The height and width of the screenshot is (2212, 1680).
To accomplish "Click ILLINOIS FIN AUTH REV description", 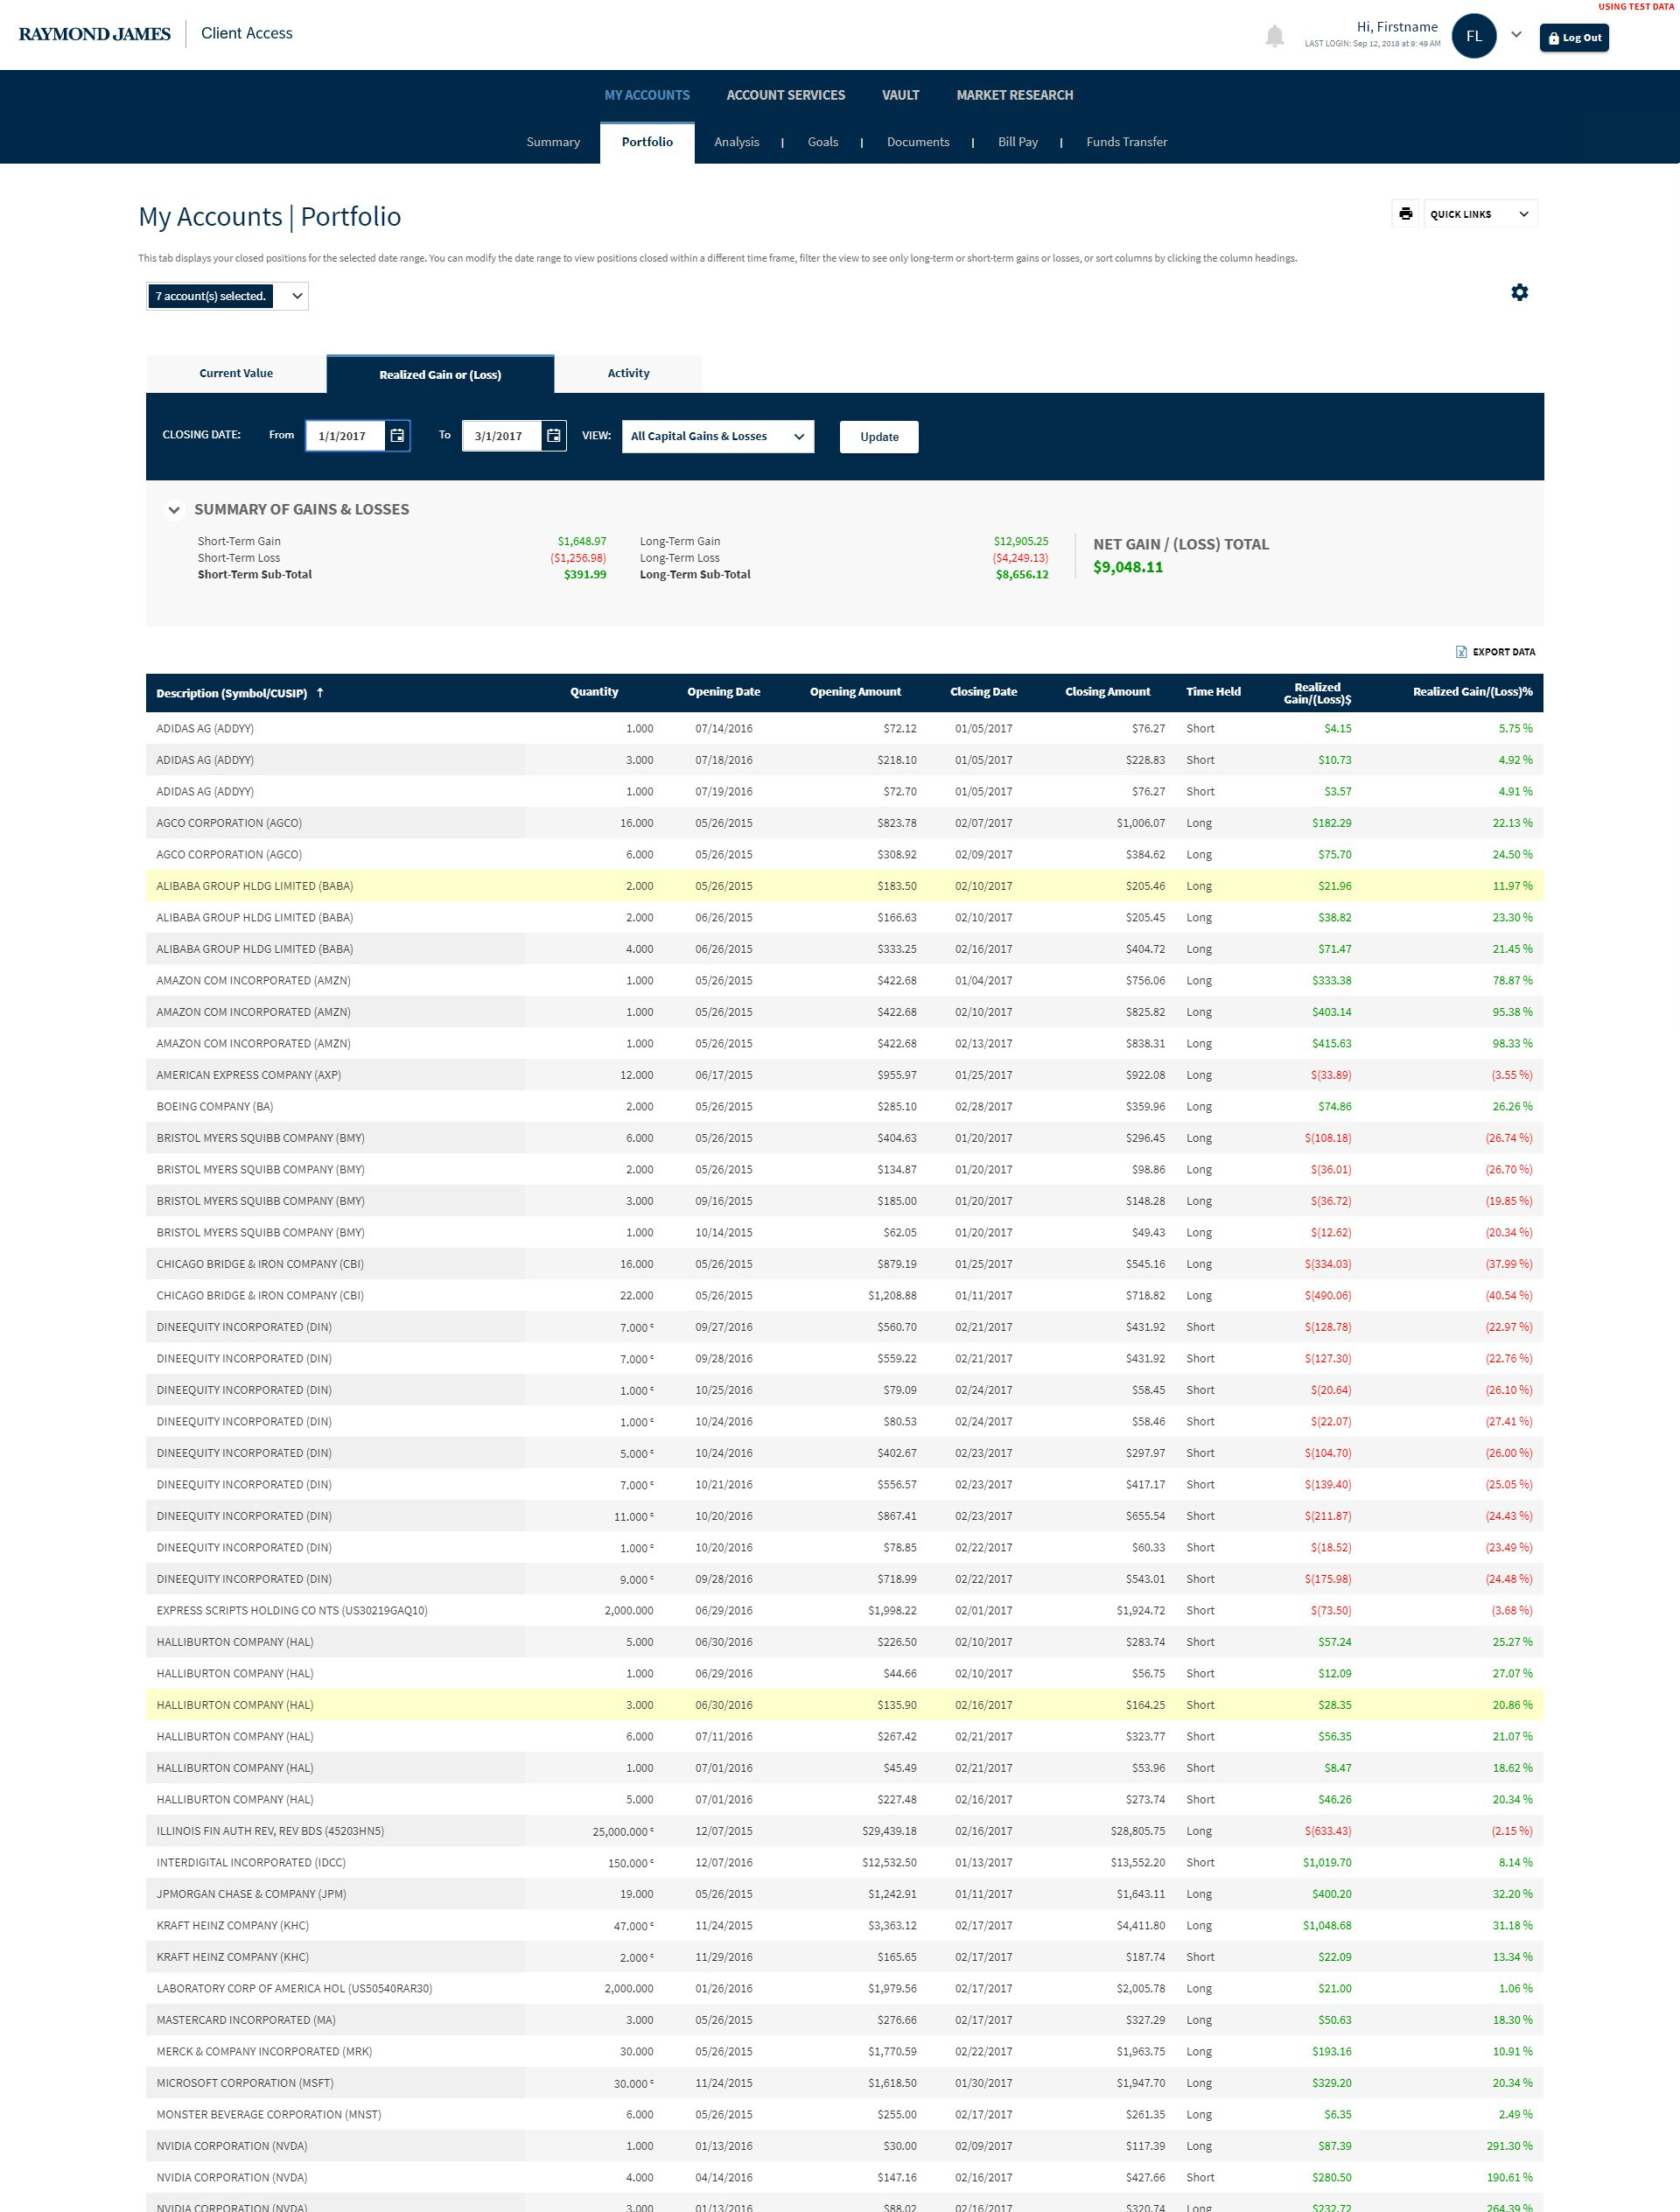I will [270, 1831].
